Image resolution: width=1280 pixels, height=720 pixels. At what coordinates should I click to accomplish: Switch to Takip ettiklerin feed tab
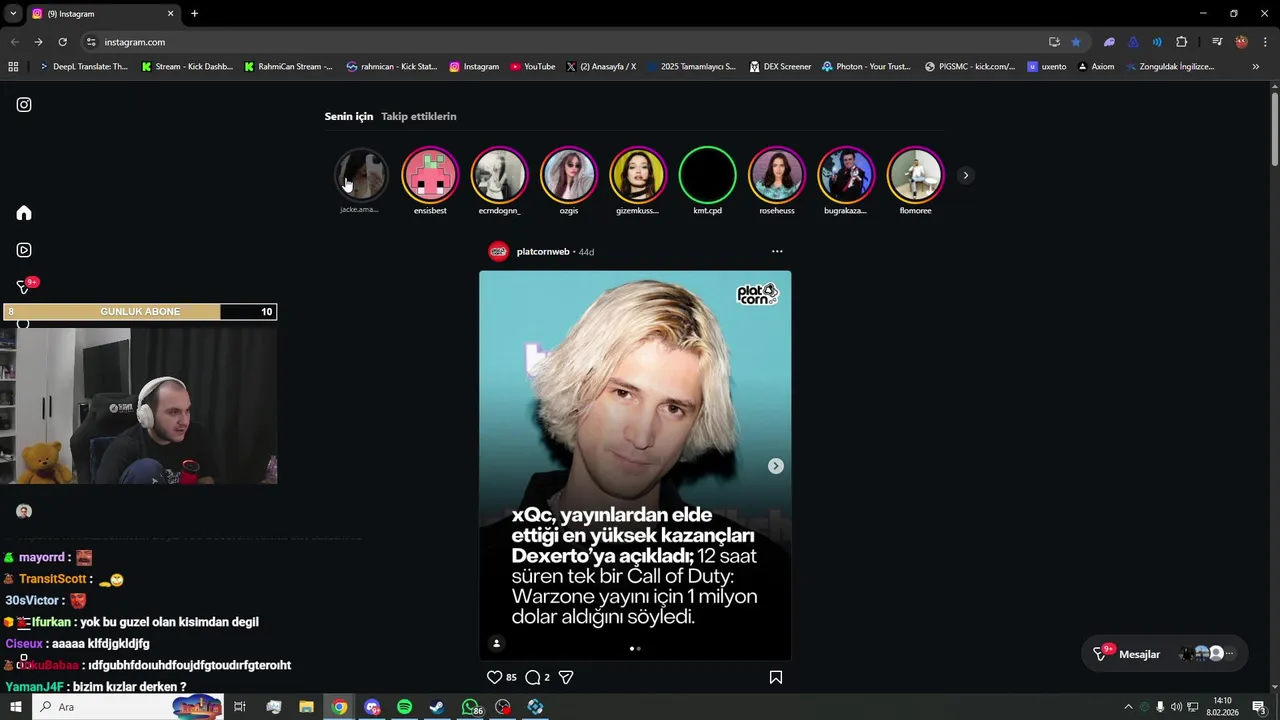tap(419, 116)
